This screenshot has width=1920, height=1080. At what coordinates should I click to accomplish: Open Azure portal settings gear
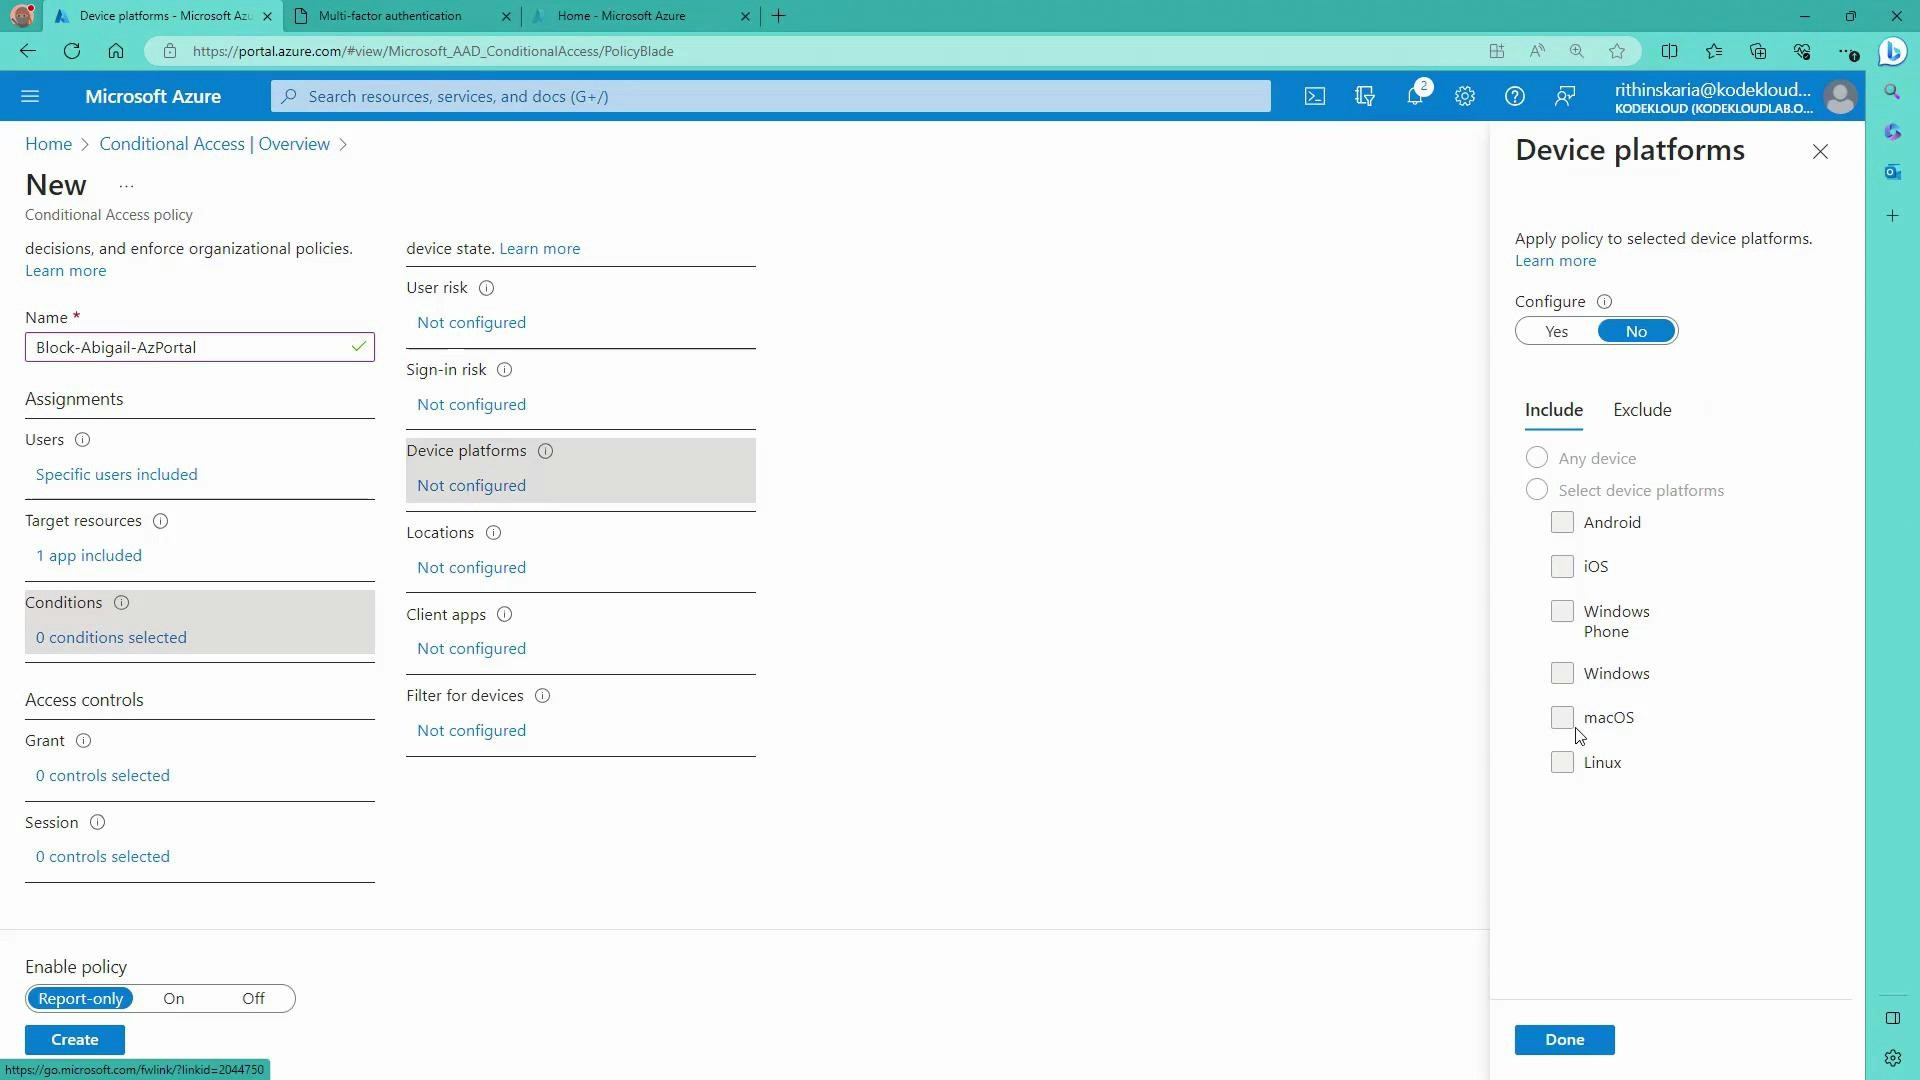[x=1464, y=95]
